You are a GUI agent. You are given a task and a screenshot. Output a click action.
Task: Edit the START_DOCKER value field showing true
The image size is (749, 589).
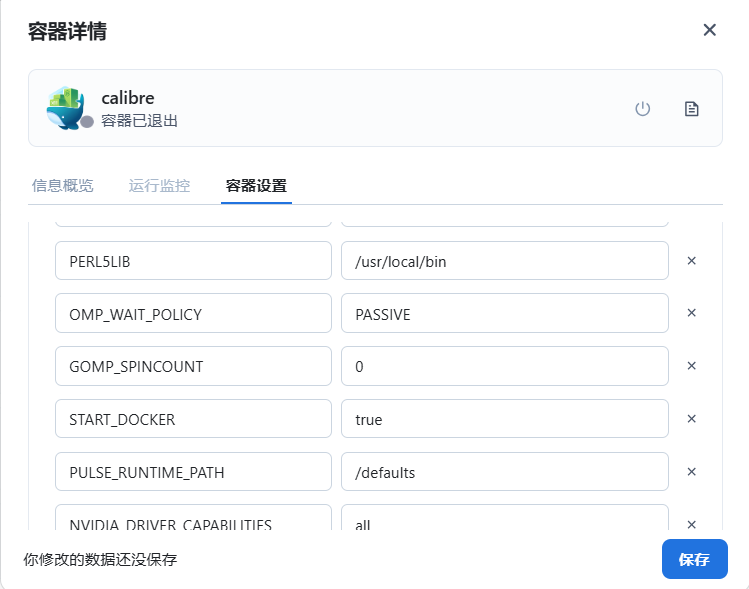click(x=505, y=419)
